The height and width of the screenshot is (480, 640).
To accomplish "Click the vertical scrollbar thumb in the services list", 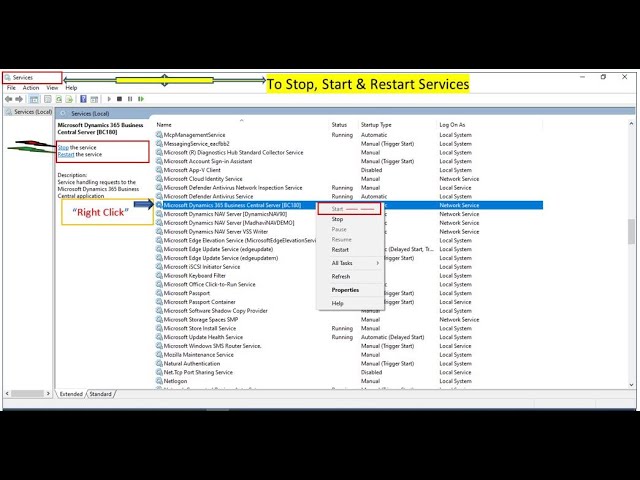I will (x=631, y=231).
